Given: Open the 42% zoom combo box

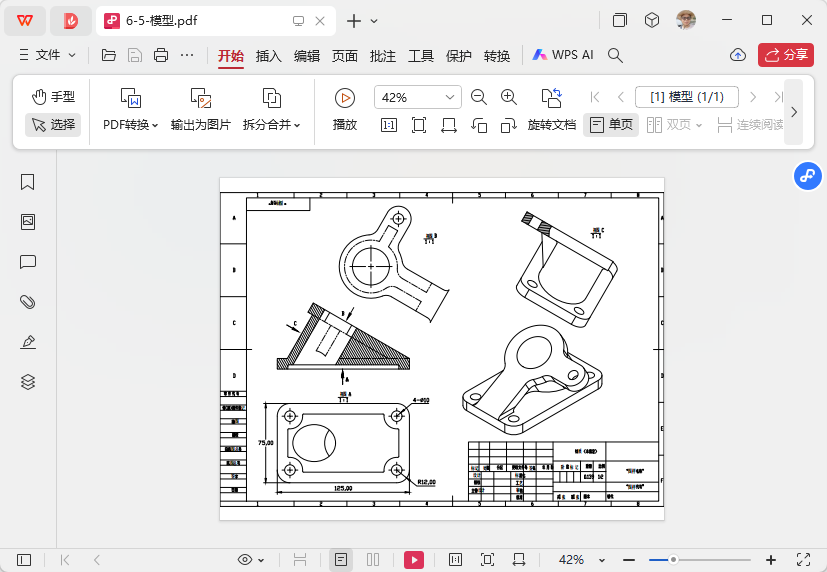Looking at the screenshot, I should (418, 98).
